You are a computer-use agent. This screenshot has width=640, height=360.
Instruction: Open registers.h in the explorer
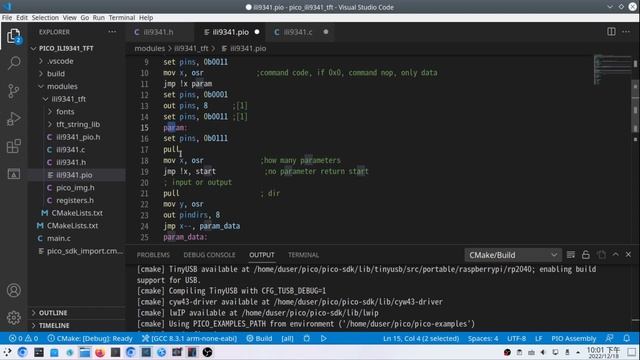tap(75, 200)
